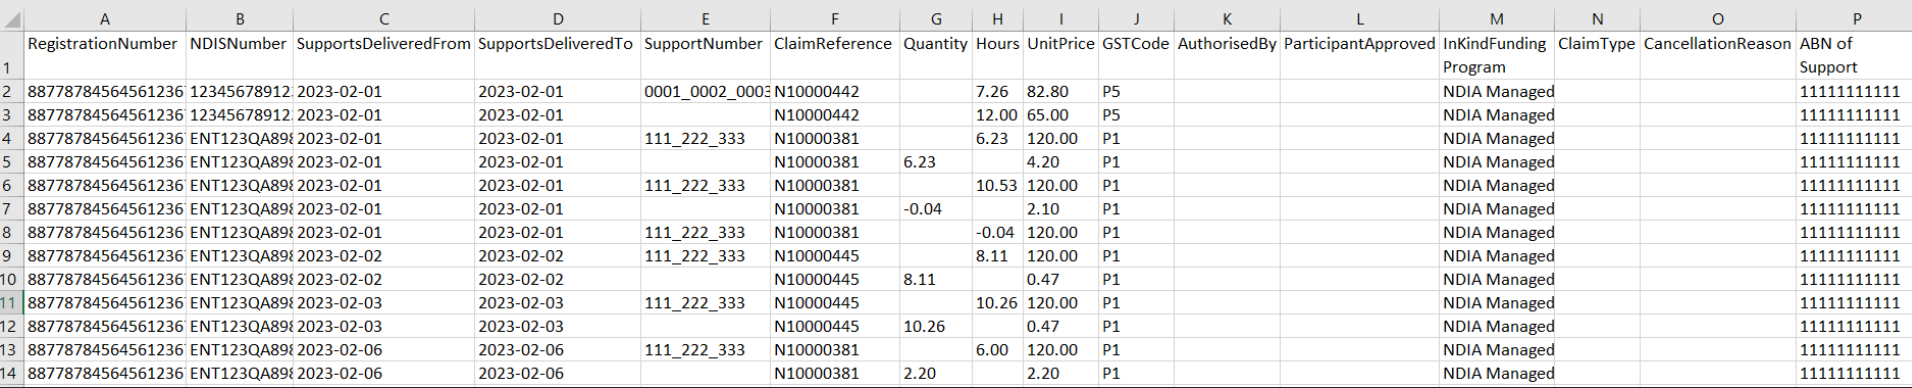This screenshot has width=1912, height=388.
Task: Click the InKindFunding Program header cell
Action: click(x=1497, y=56)
